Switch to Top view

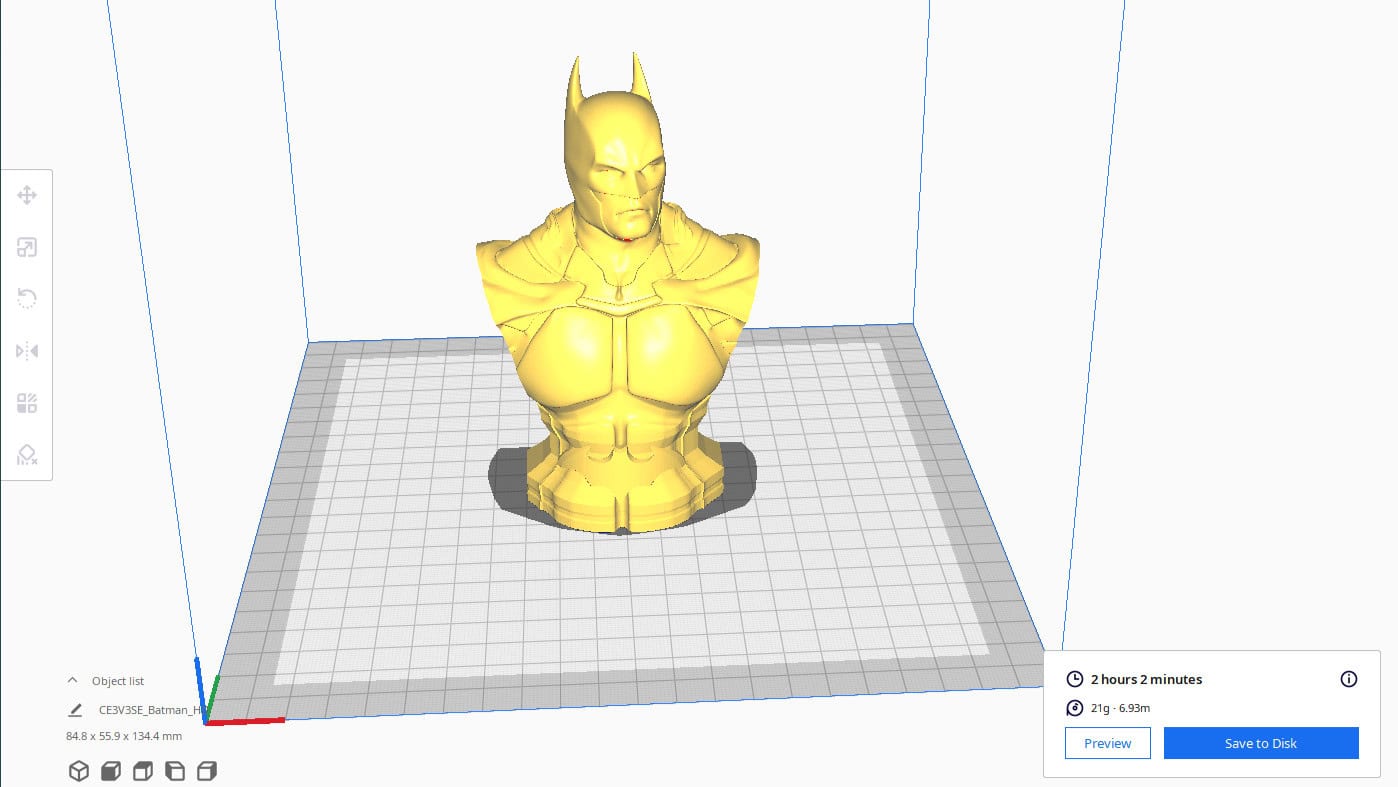143,771
